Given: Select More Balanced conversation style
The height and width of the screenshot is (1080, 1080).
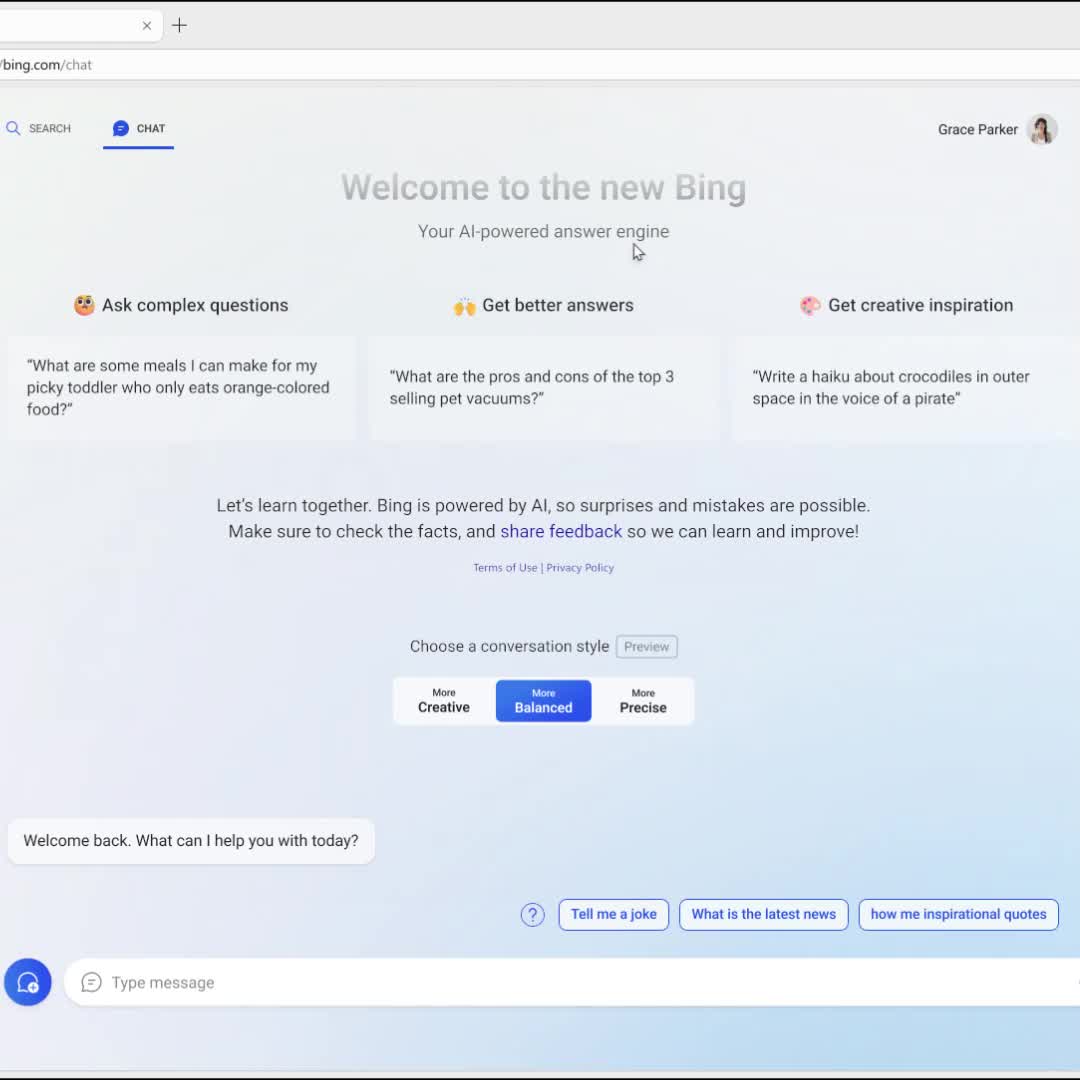Looking at the screenshot, I should pyautogui.click(x=543, y=700).
